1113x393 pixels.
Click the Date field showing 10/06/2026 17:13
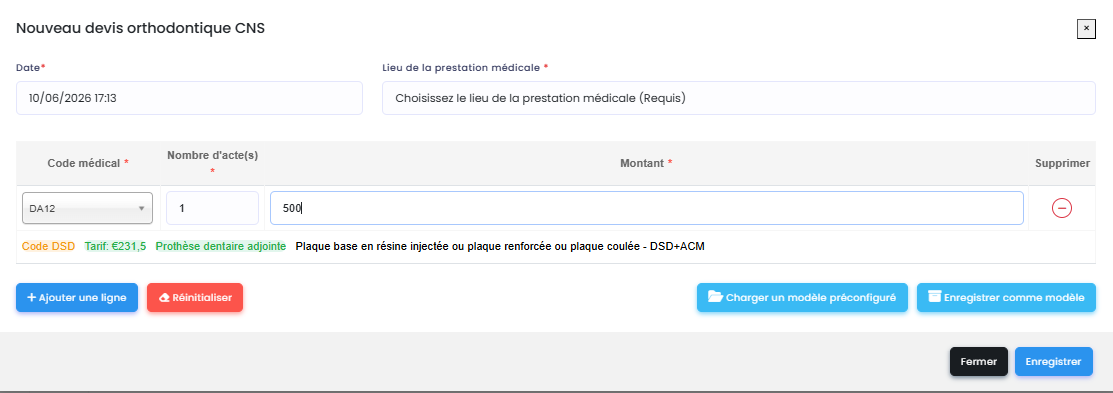click(190, 98)
